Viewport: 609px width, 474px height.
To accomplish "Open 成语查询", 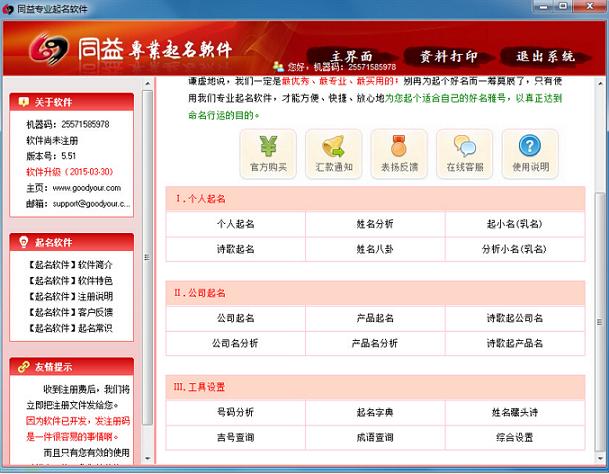I will click(x=375, y=437).
